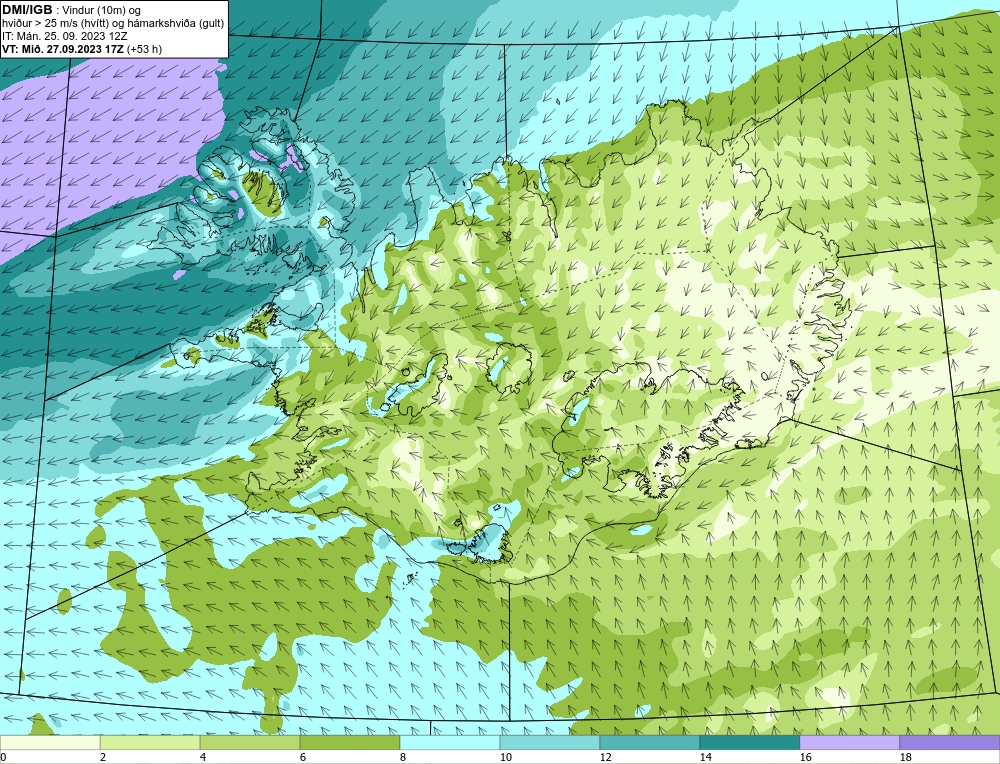Click the 'IT: Mán. 25. 09. 2023 12Z' line
This screenshot has width=1000, height=764.
click(x=64, y=36)
